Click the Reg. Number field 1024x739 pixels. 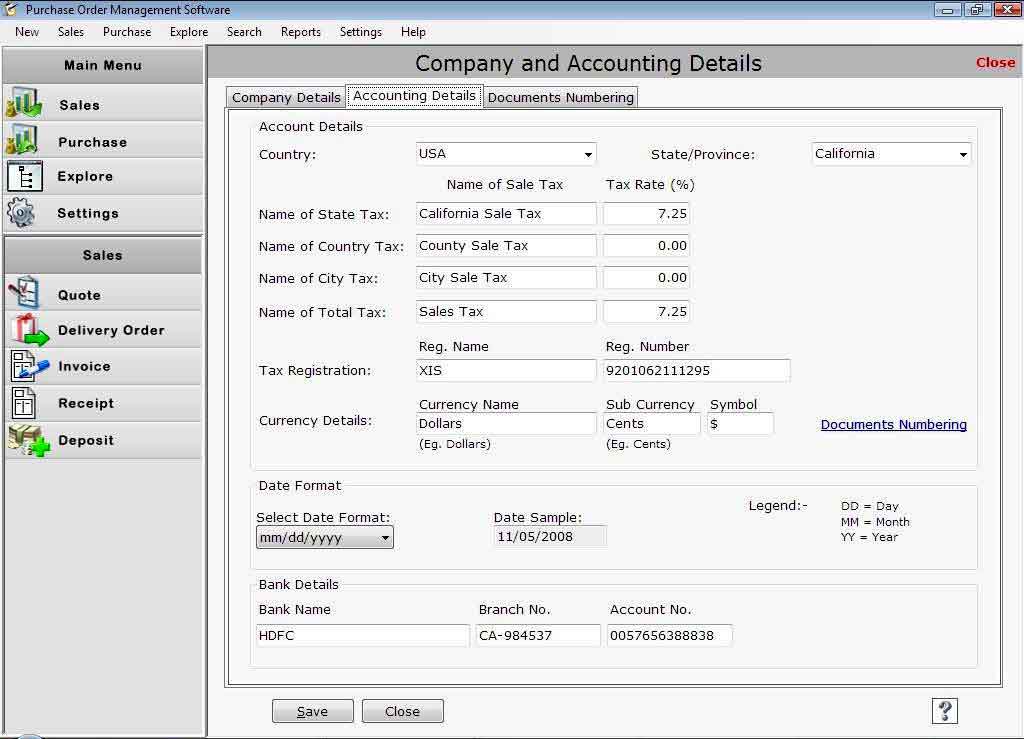click(696, 370)
